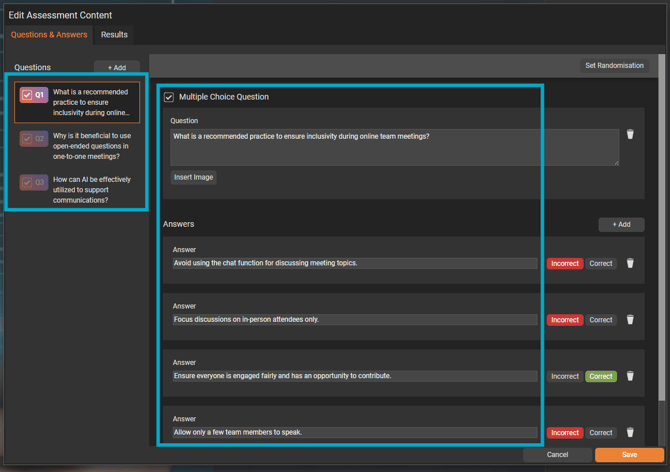The image size is (670, 472).
Task: Add a new question with + Add
Action: (117, 67)
